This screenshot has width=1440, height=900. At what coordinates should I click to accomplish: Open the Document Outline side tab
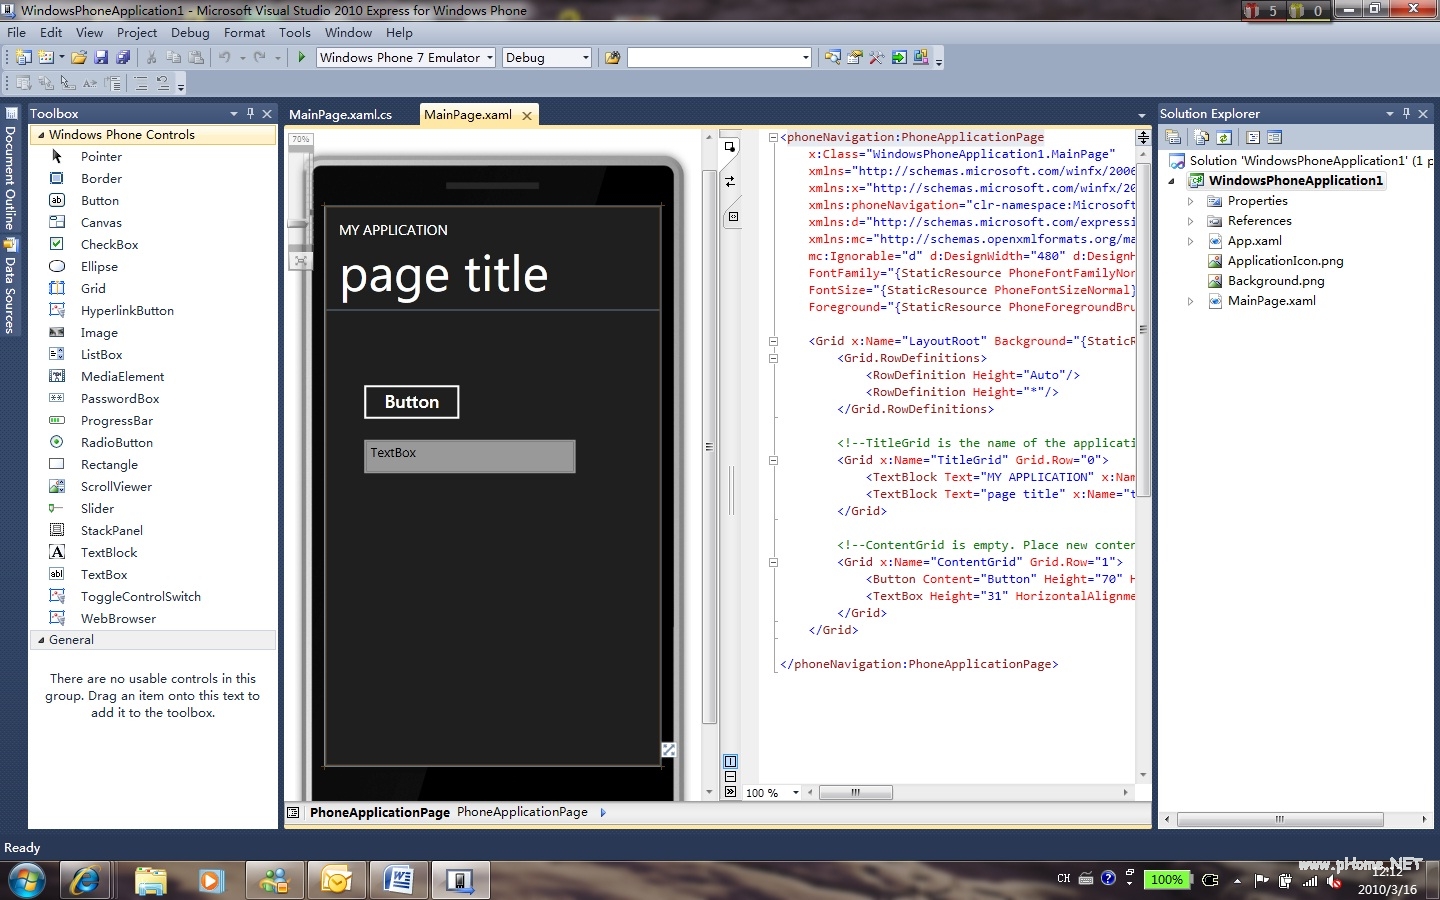coord(10,170)
